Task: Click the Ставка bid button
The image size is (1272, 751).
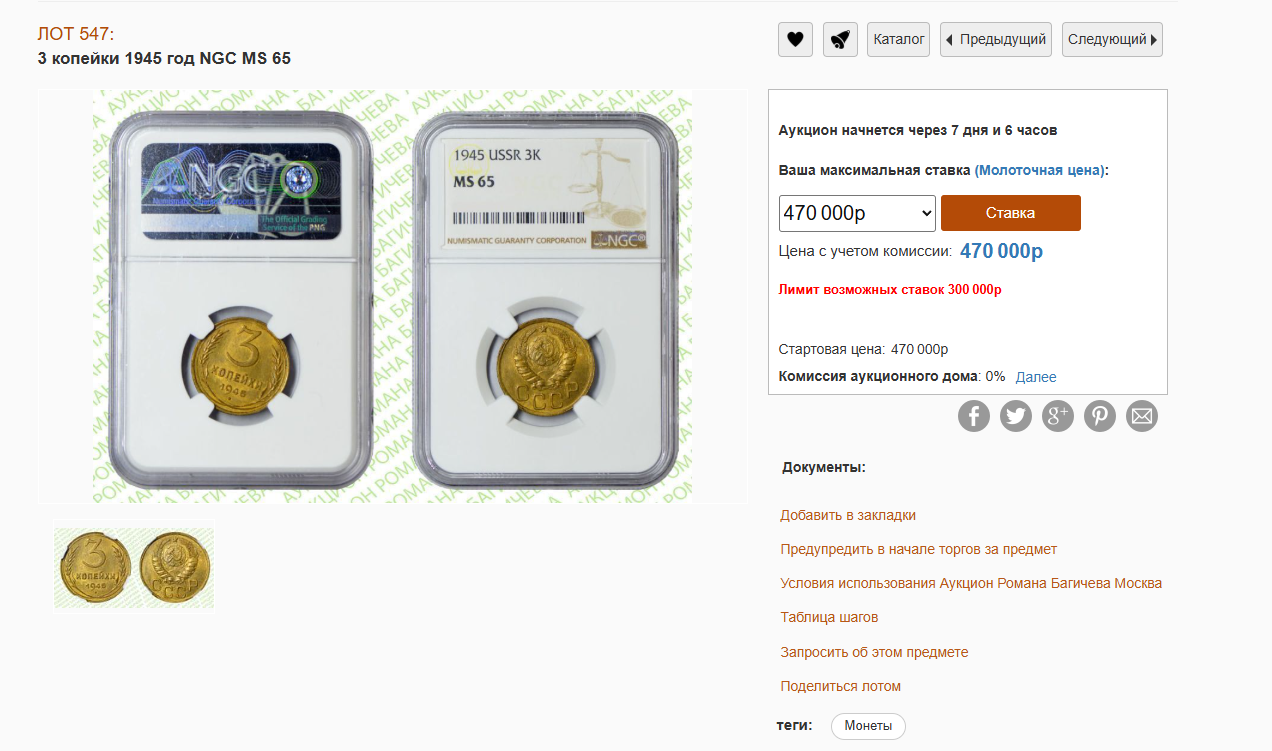Action: click(x=1011, y=213)
